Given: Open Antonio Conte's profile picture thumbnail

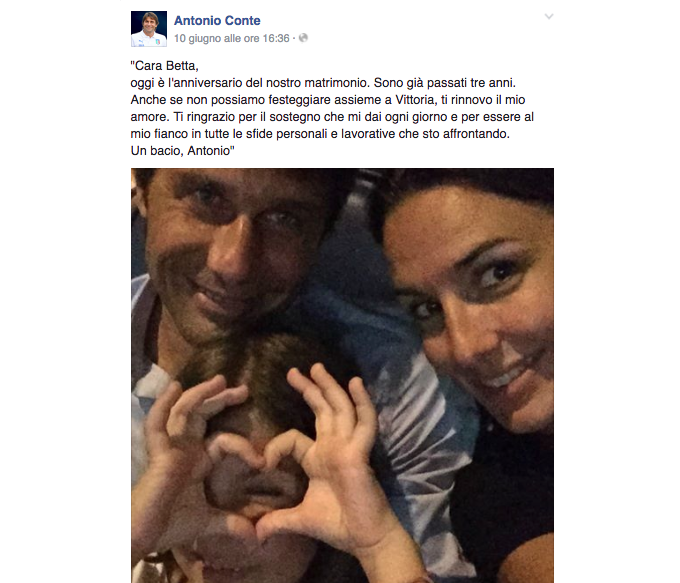Looking at the screenshot, I should 149,29.
